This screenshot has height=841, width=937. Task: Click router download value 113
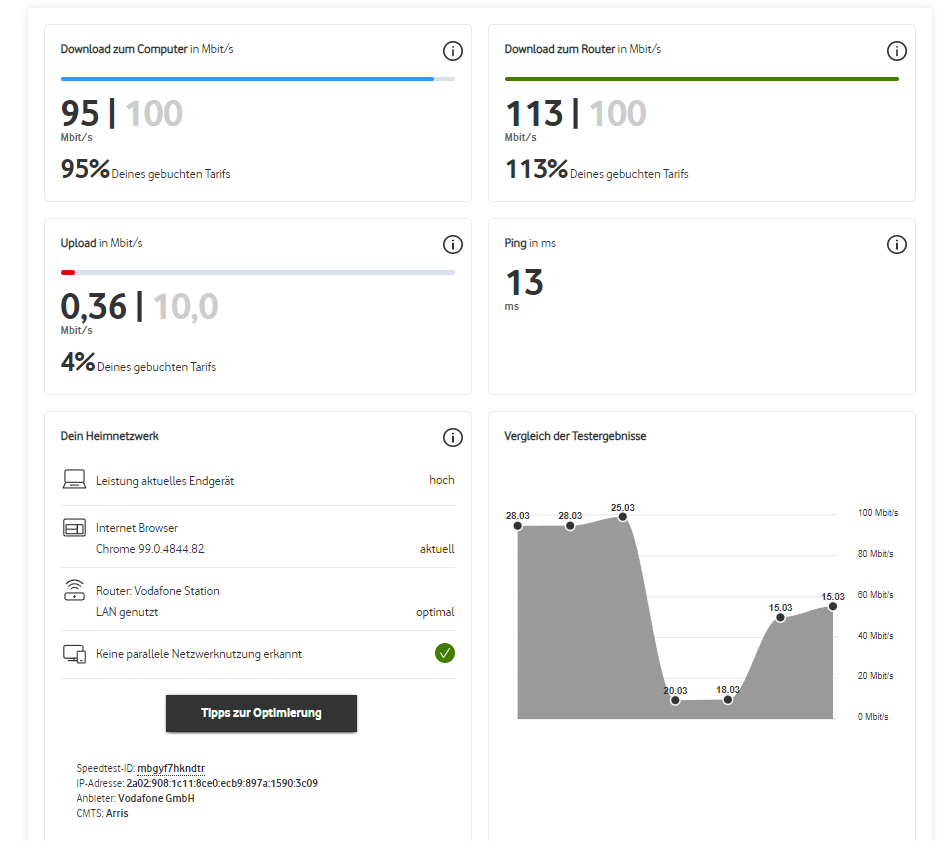tap(534, 114)
